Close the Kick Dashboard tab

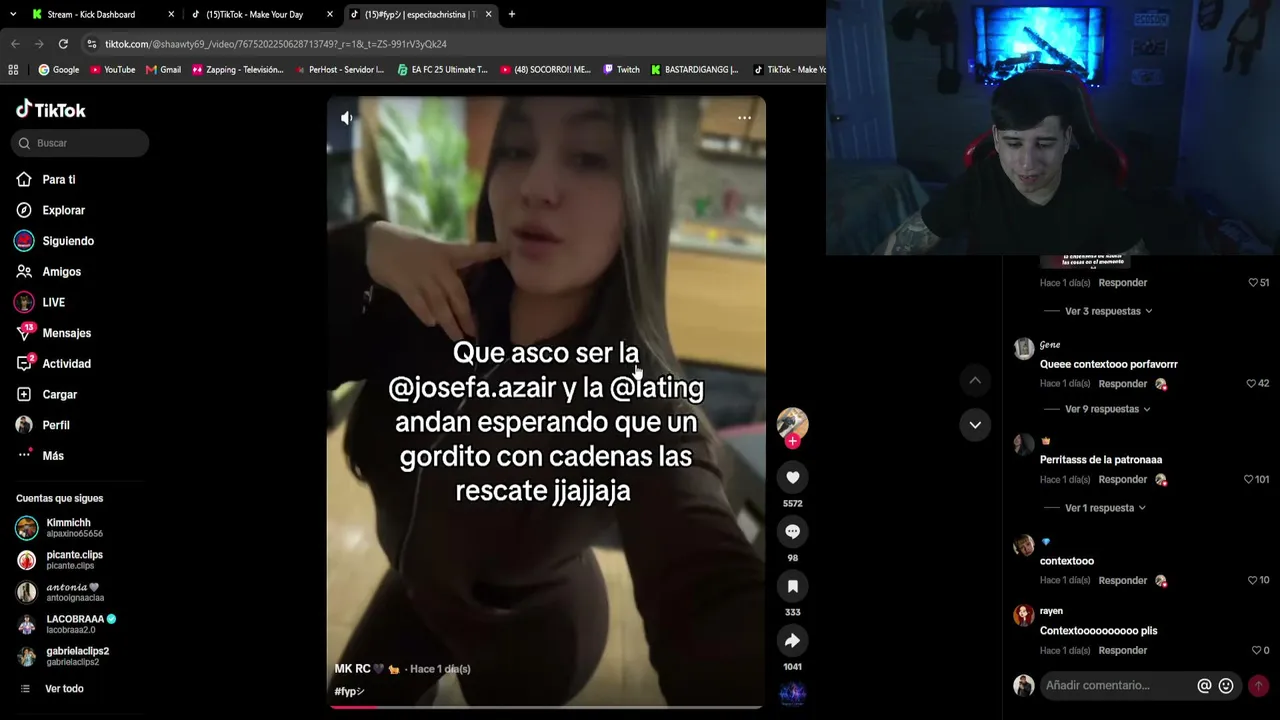(171, 15)
